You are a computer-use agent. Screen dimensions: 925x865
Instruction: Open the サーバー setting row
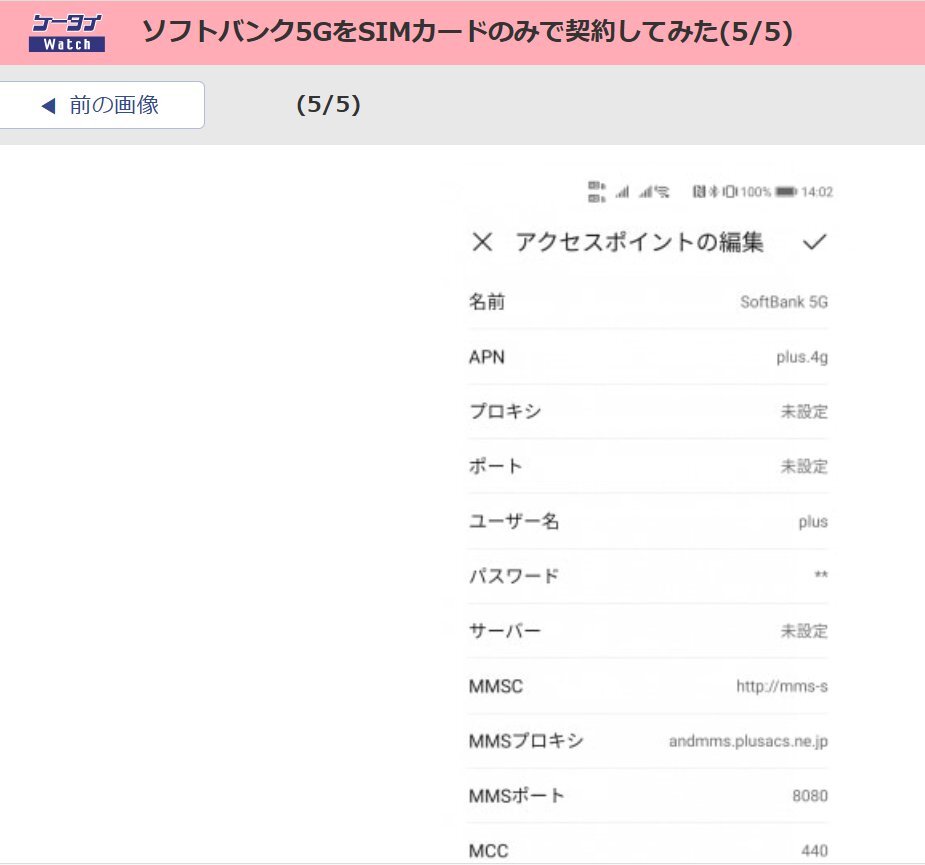(648, 632)
